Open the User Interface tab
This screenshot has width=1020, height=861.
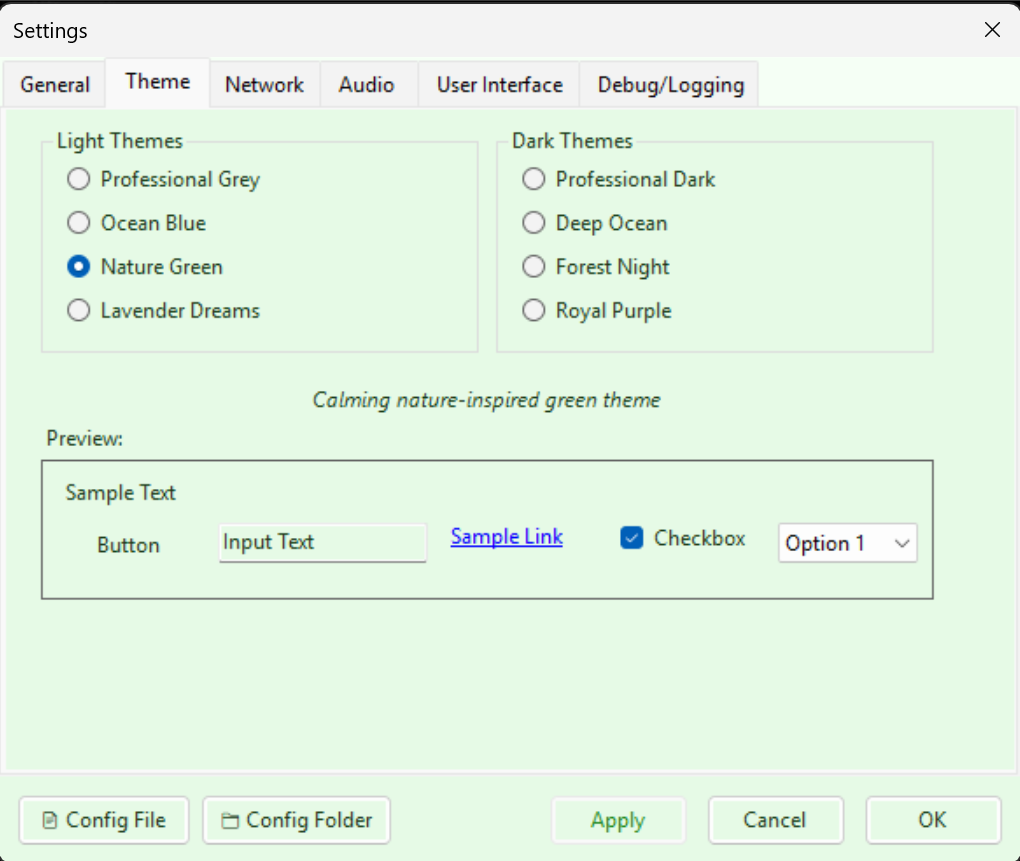498,85
